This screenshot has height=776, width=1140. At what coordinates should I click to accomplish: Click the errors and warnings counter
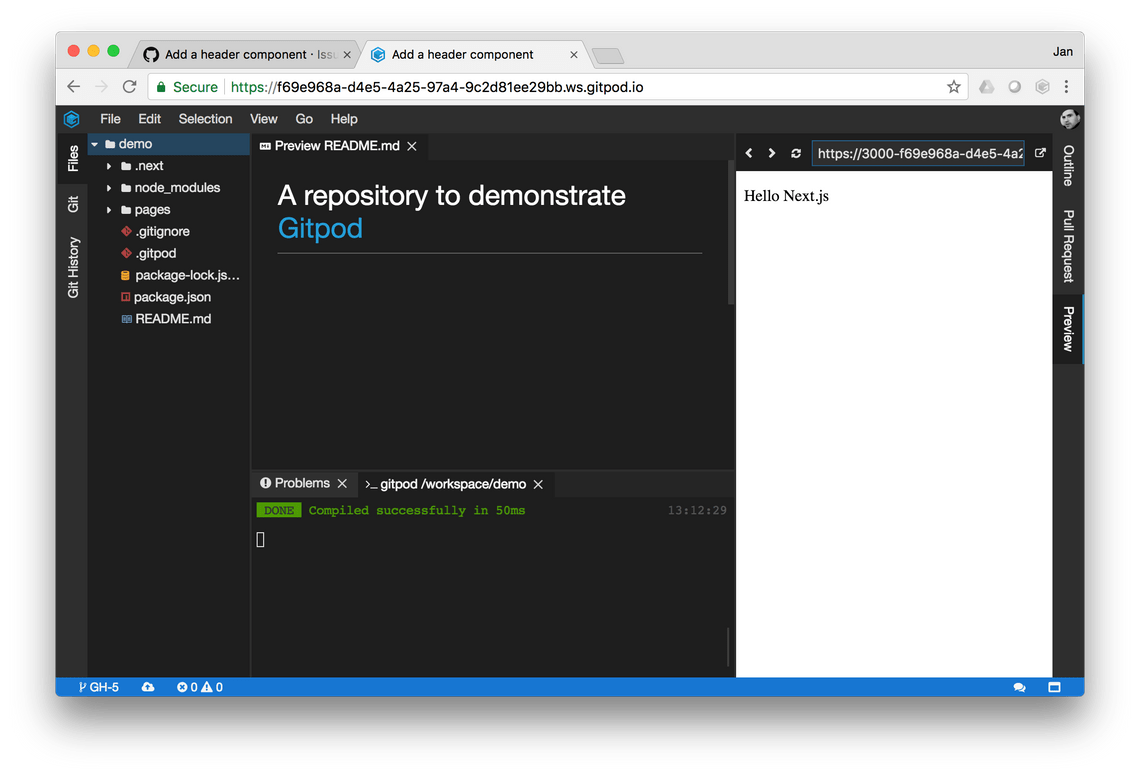click(x=200, y=687)
